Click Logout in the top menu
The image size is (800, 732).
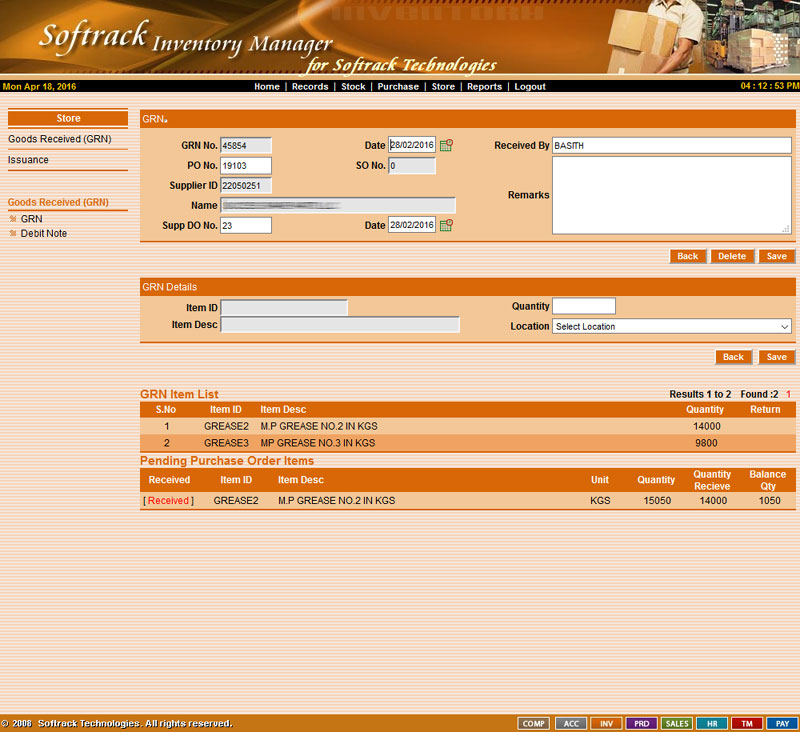530,87
